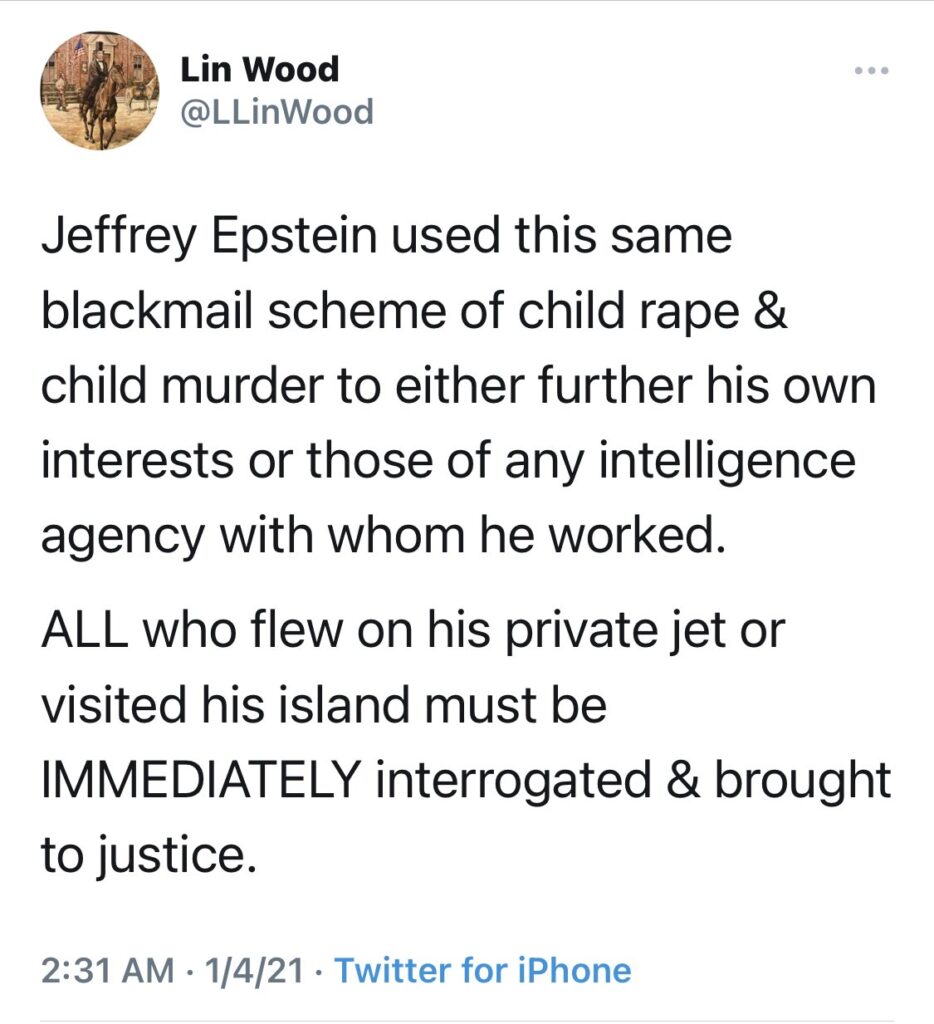
Task: Click the phrase 'visited his island must be'
Action: click(x=324, y=705)
